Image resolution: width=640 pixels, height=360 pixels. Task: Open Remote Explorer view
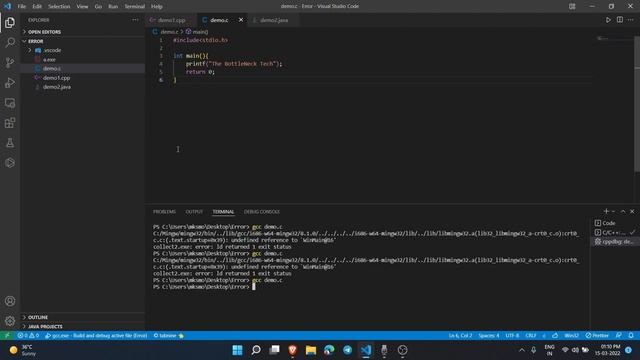10,103
